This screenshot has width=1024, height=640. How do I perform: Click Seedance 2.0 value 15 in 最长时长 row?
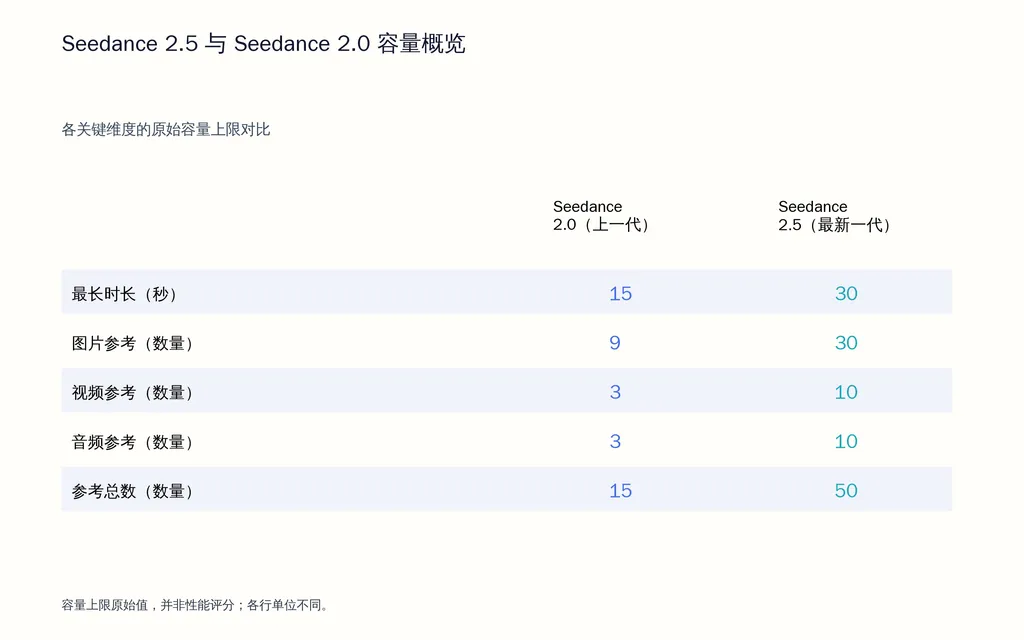click(x=620, y=293)
